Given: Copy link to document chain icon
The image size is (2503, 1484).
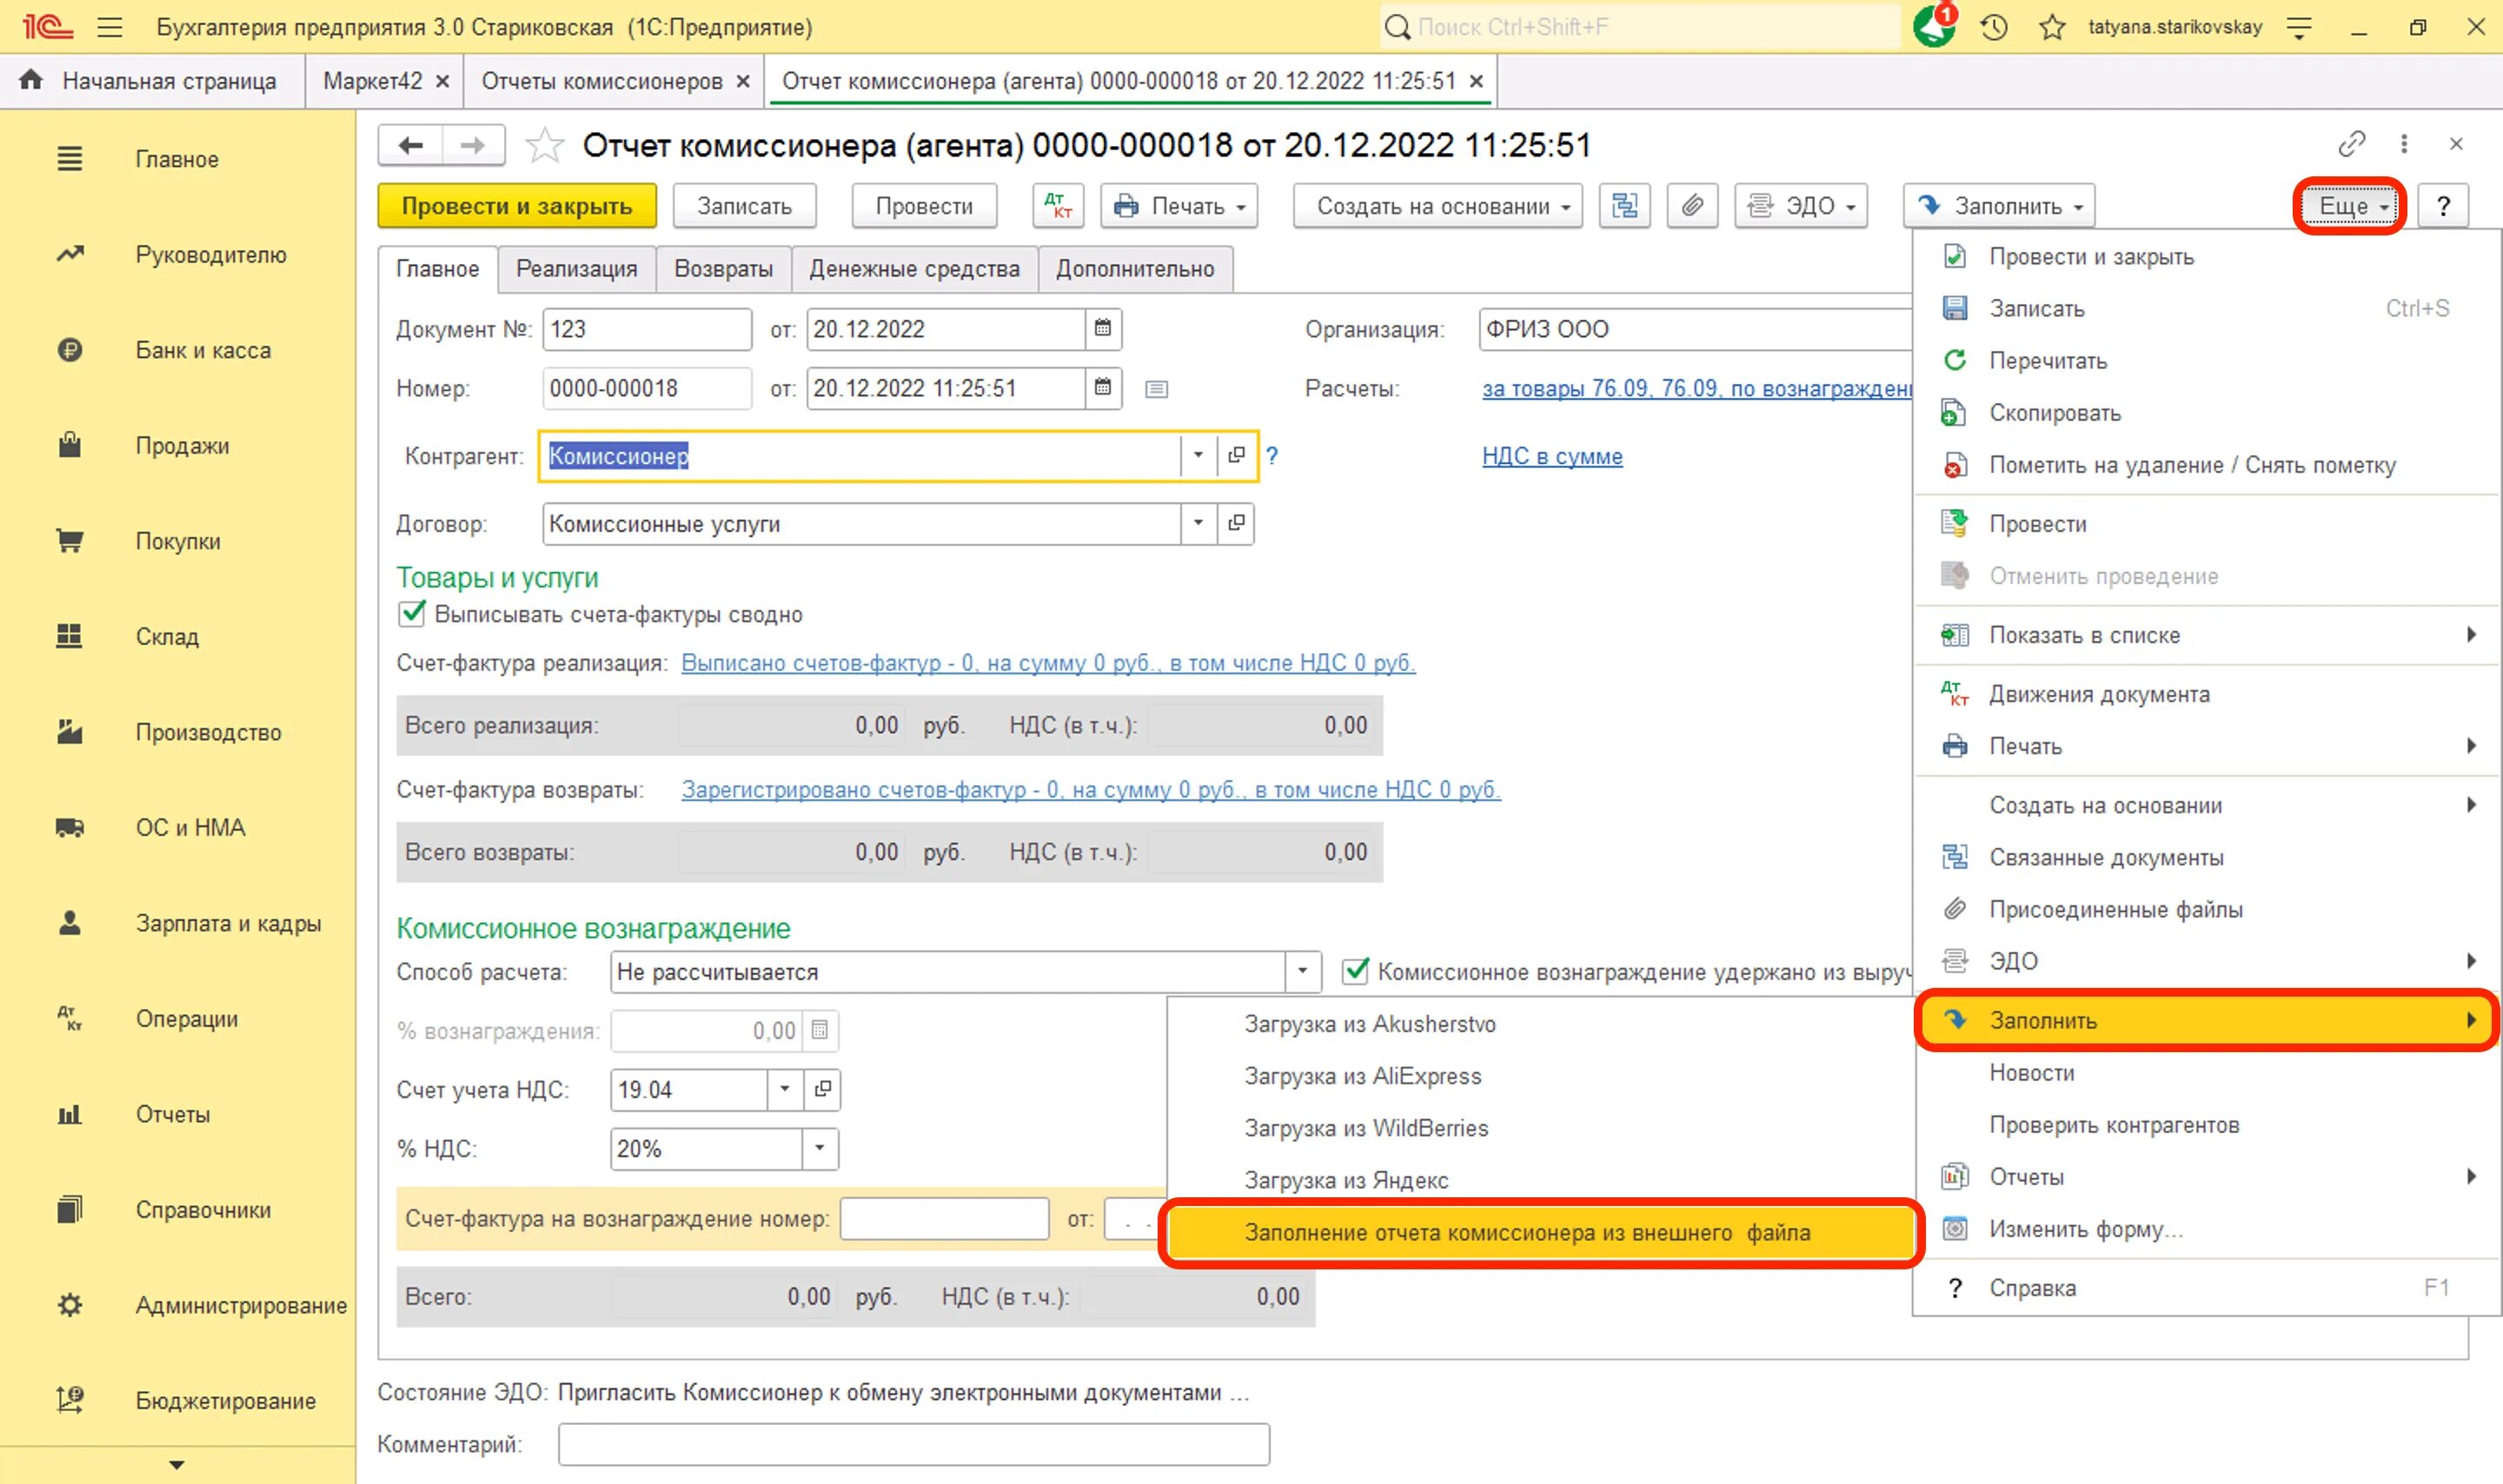Looking at the screenshot, I should pyautogui.click(x=2351, y=144).
